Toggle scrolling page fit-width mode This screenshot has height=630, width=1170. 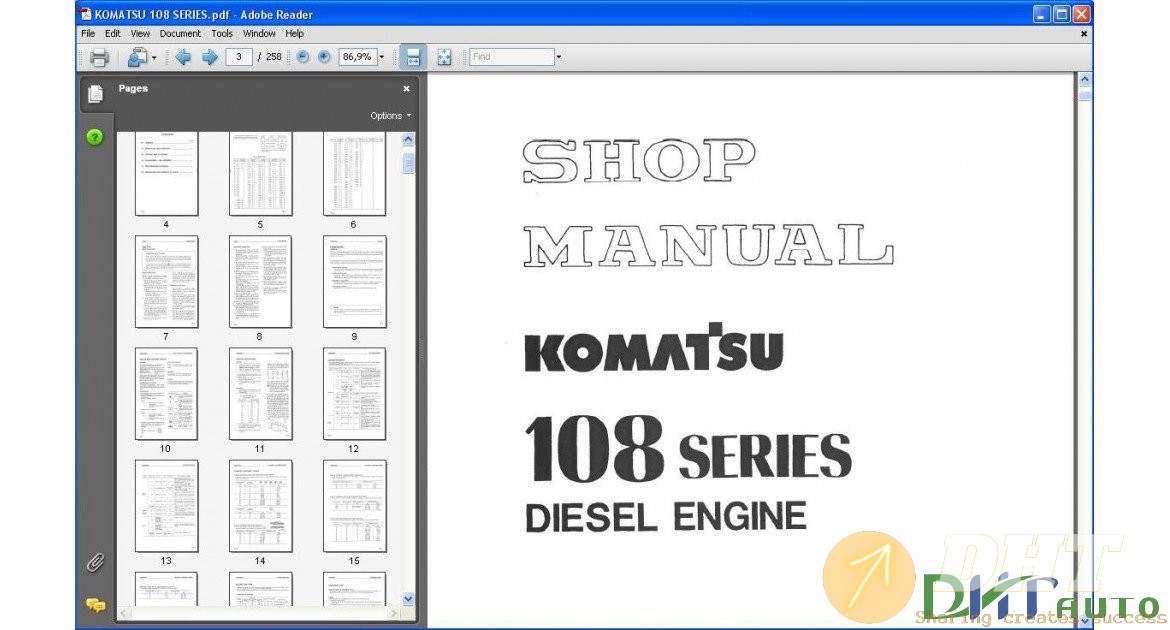pyautogui.click(x=413, y=57)
